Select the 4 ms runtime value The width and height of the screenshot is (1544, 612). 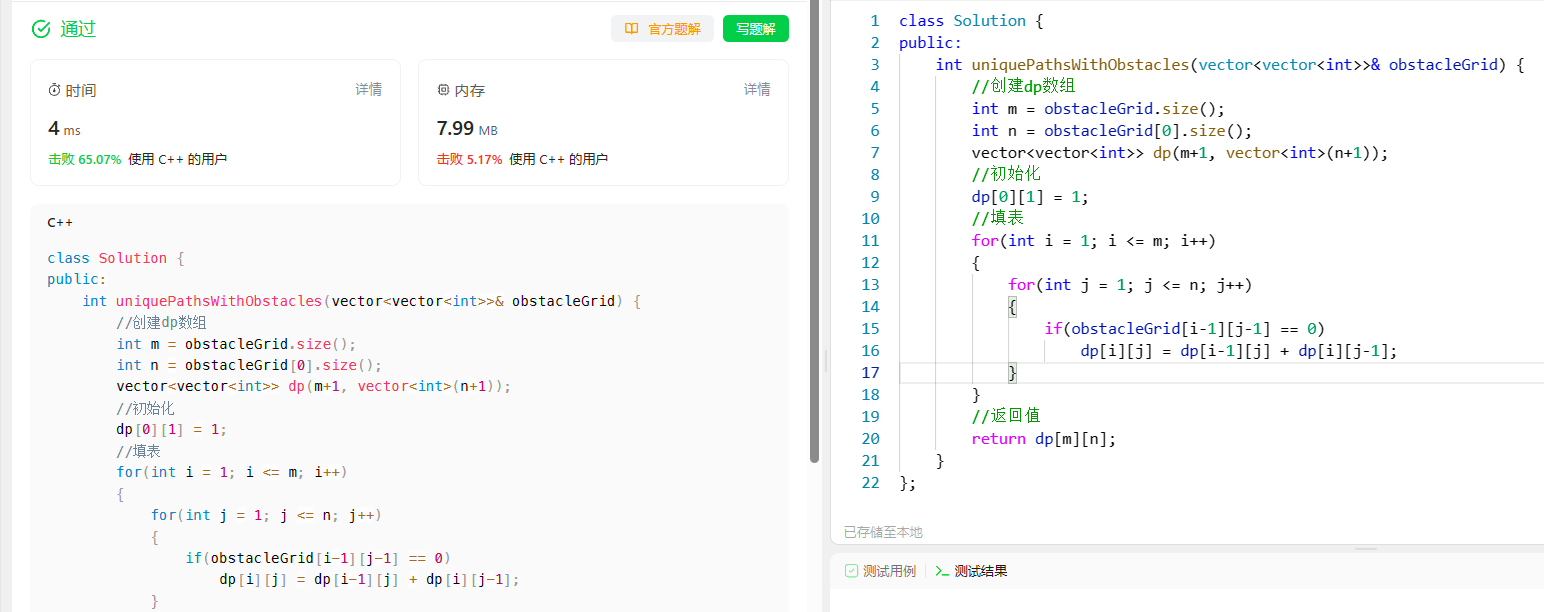pyautogui.click(x=64, y=128)
